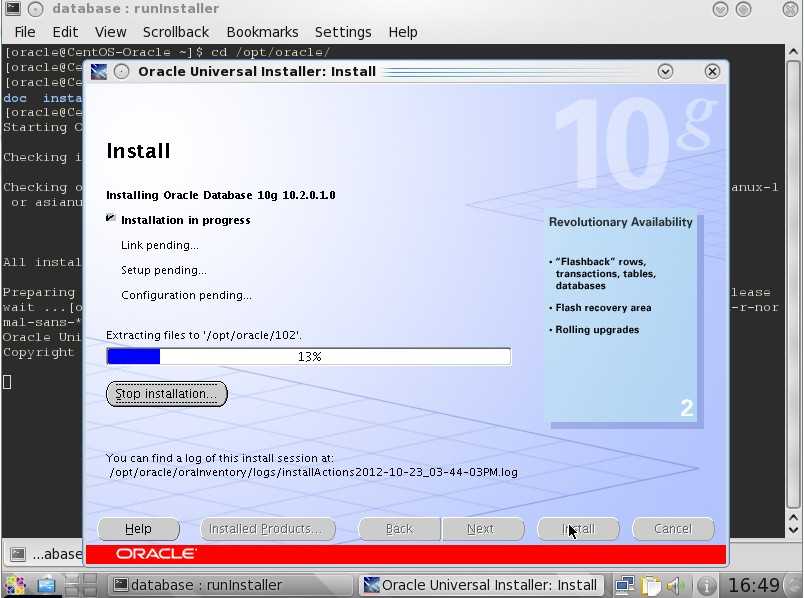Click the Flash recovery area bullet text
The width and height of the screenshot is (804, 598).
pyautogui.click(x=603, y=308)
